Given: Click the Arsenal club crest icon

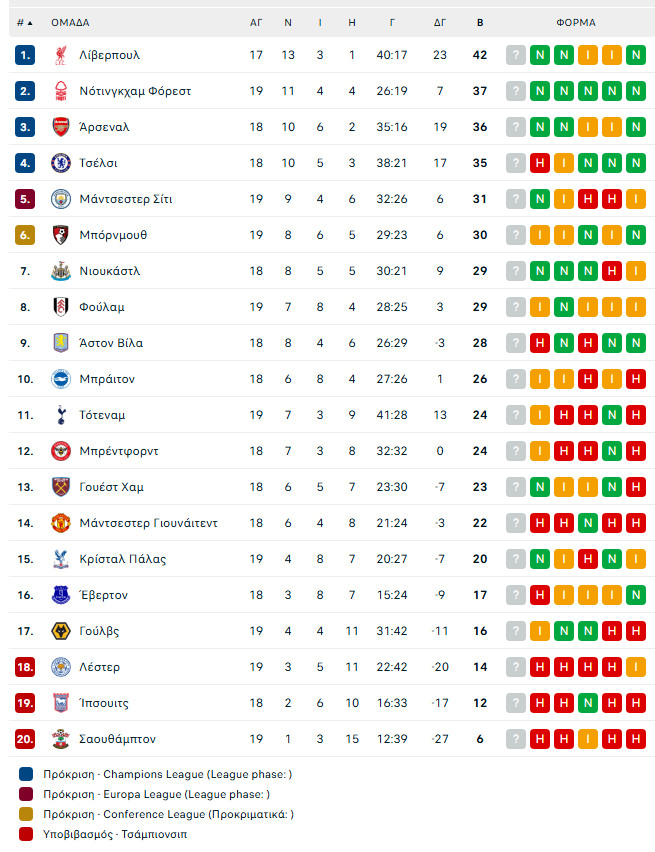Looking at the screenshot, I should tap(60, 127).
